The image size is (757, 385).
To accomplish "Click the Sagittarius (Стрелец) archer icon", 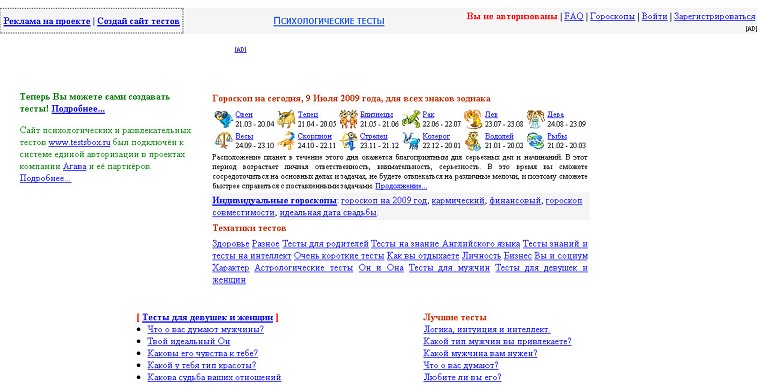I will click(348, 141).
